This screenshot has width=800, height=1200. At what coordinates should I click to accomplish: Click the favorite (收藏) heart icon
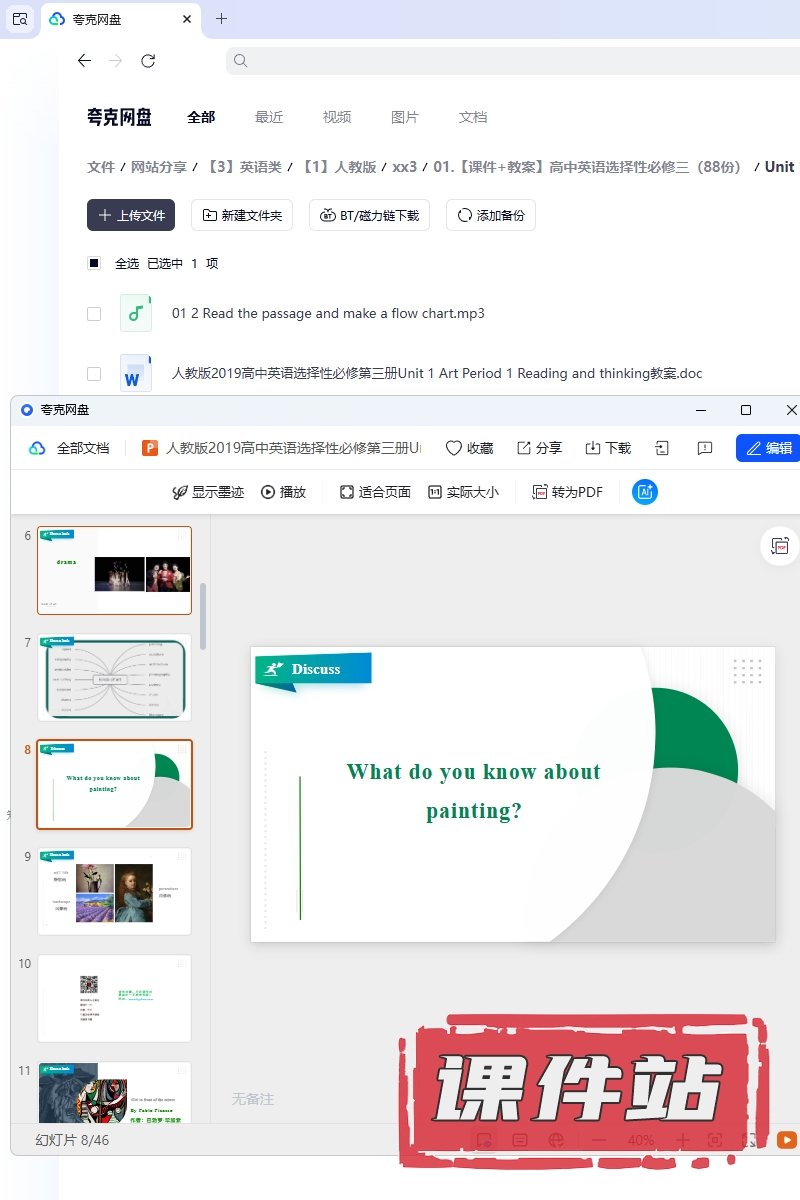(x=454, y=448)
